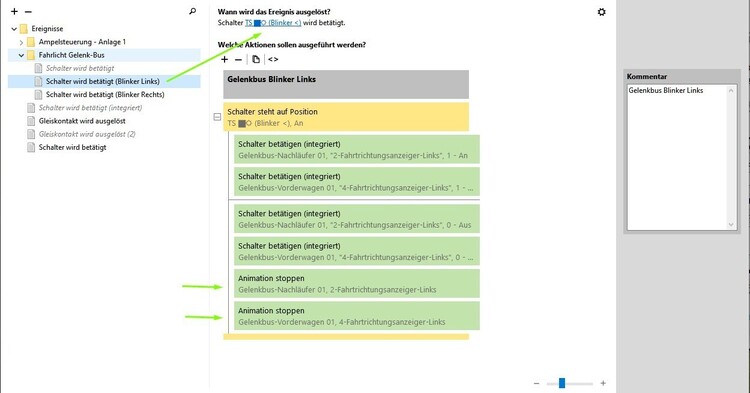Select action Nachläufer 01 Fahrtrichtungsanzeiger-Links 0 - Aus
The width and height of the screenshot is (750, 393).
tap(357, 219)
